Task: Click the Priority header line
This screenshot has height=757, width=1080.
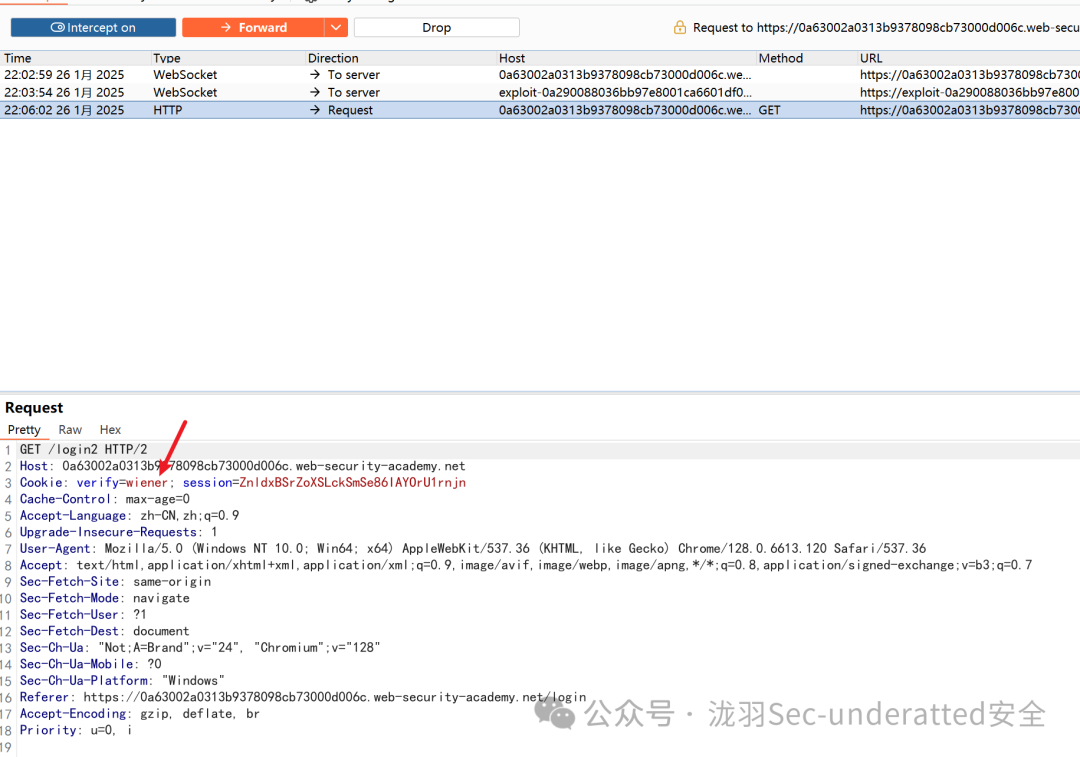Action: coord(76,731)
